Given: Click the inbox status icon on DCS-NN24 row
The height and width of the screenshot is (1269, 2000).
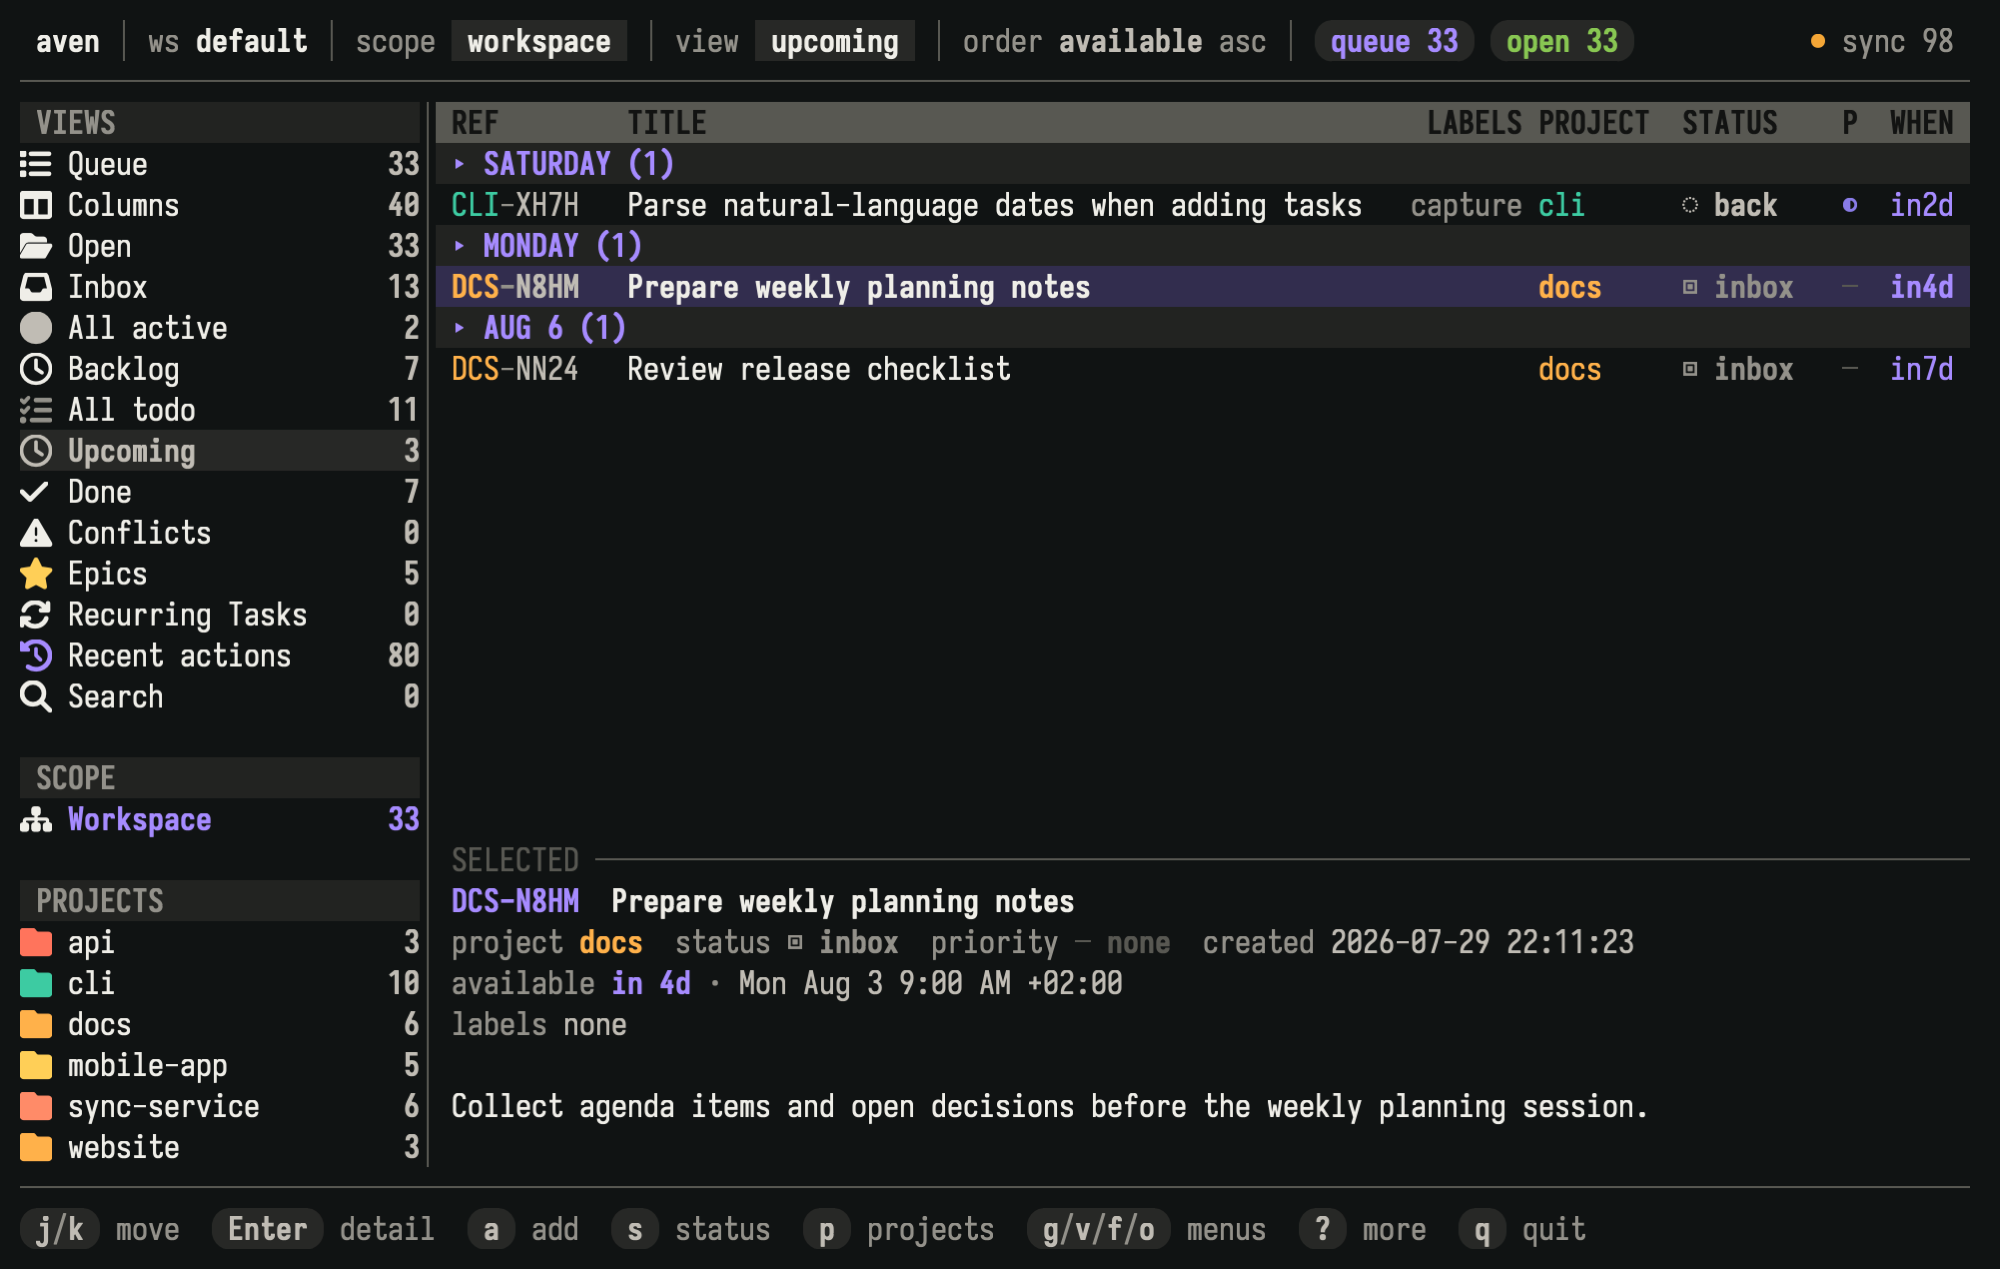Looking at the screenshot, I should coord(1690,369).
